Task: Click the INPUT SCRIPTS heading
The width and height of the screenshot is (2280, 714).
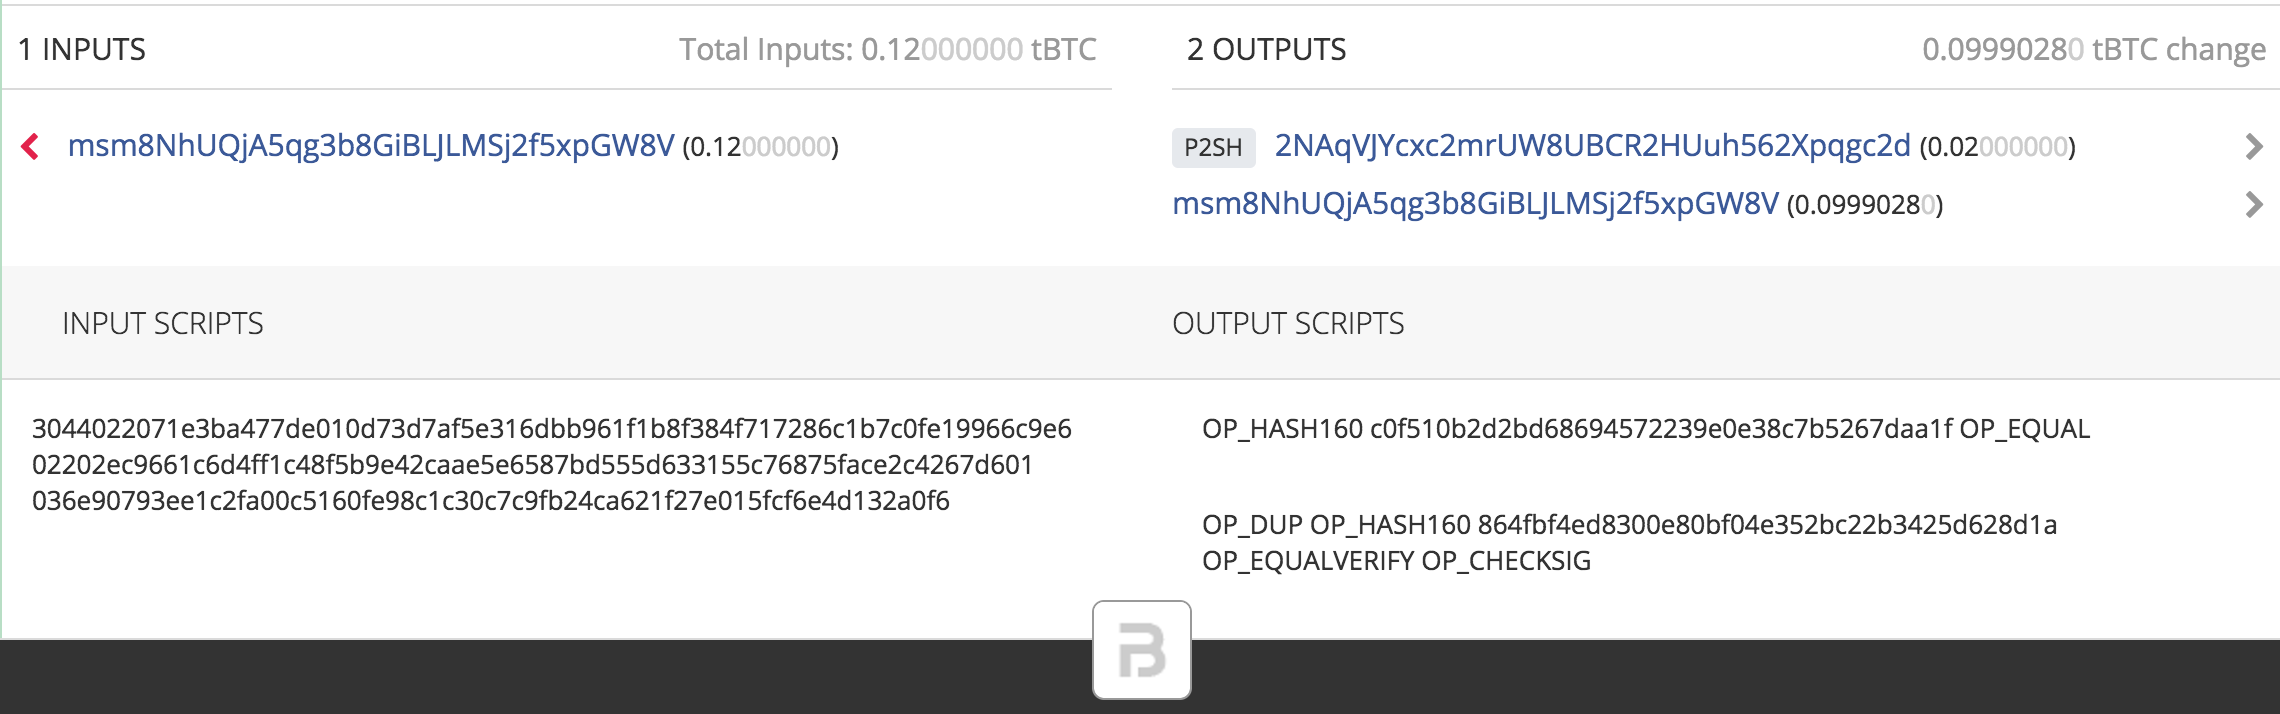Action: [x=163, y=323]
